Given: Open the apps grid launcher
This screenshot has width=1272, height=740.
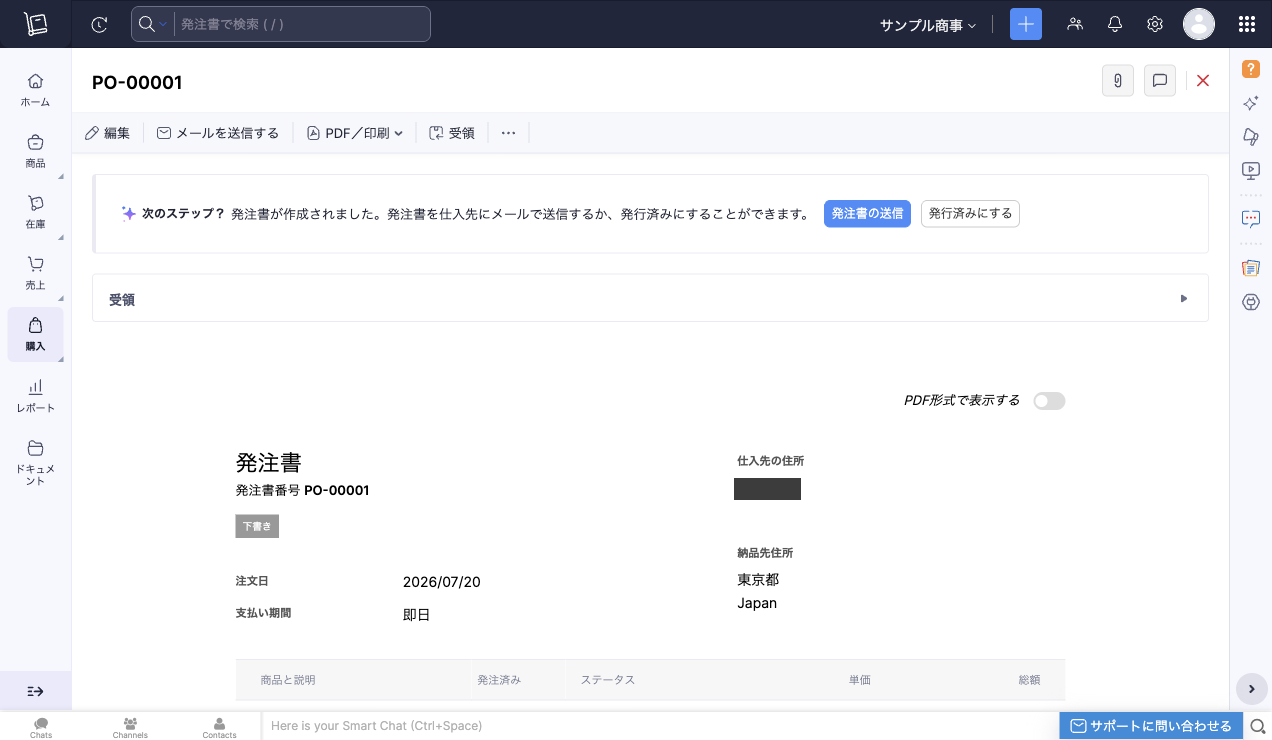Looking at the screenshot, I should pyautogui.click(x=1247, y=24).
